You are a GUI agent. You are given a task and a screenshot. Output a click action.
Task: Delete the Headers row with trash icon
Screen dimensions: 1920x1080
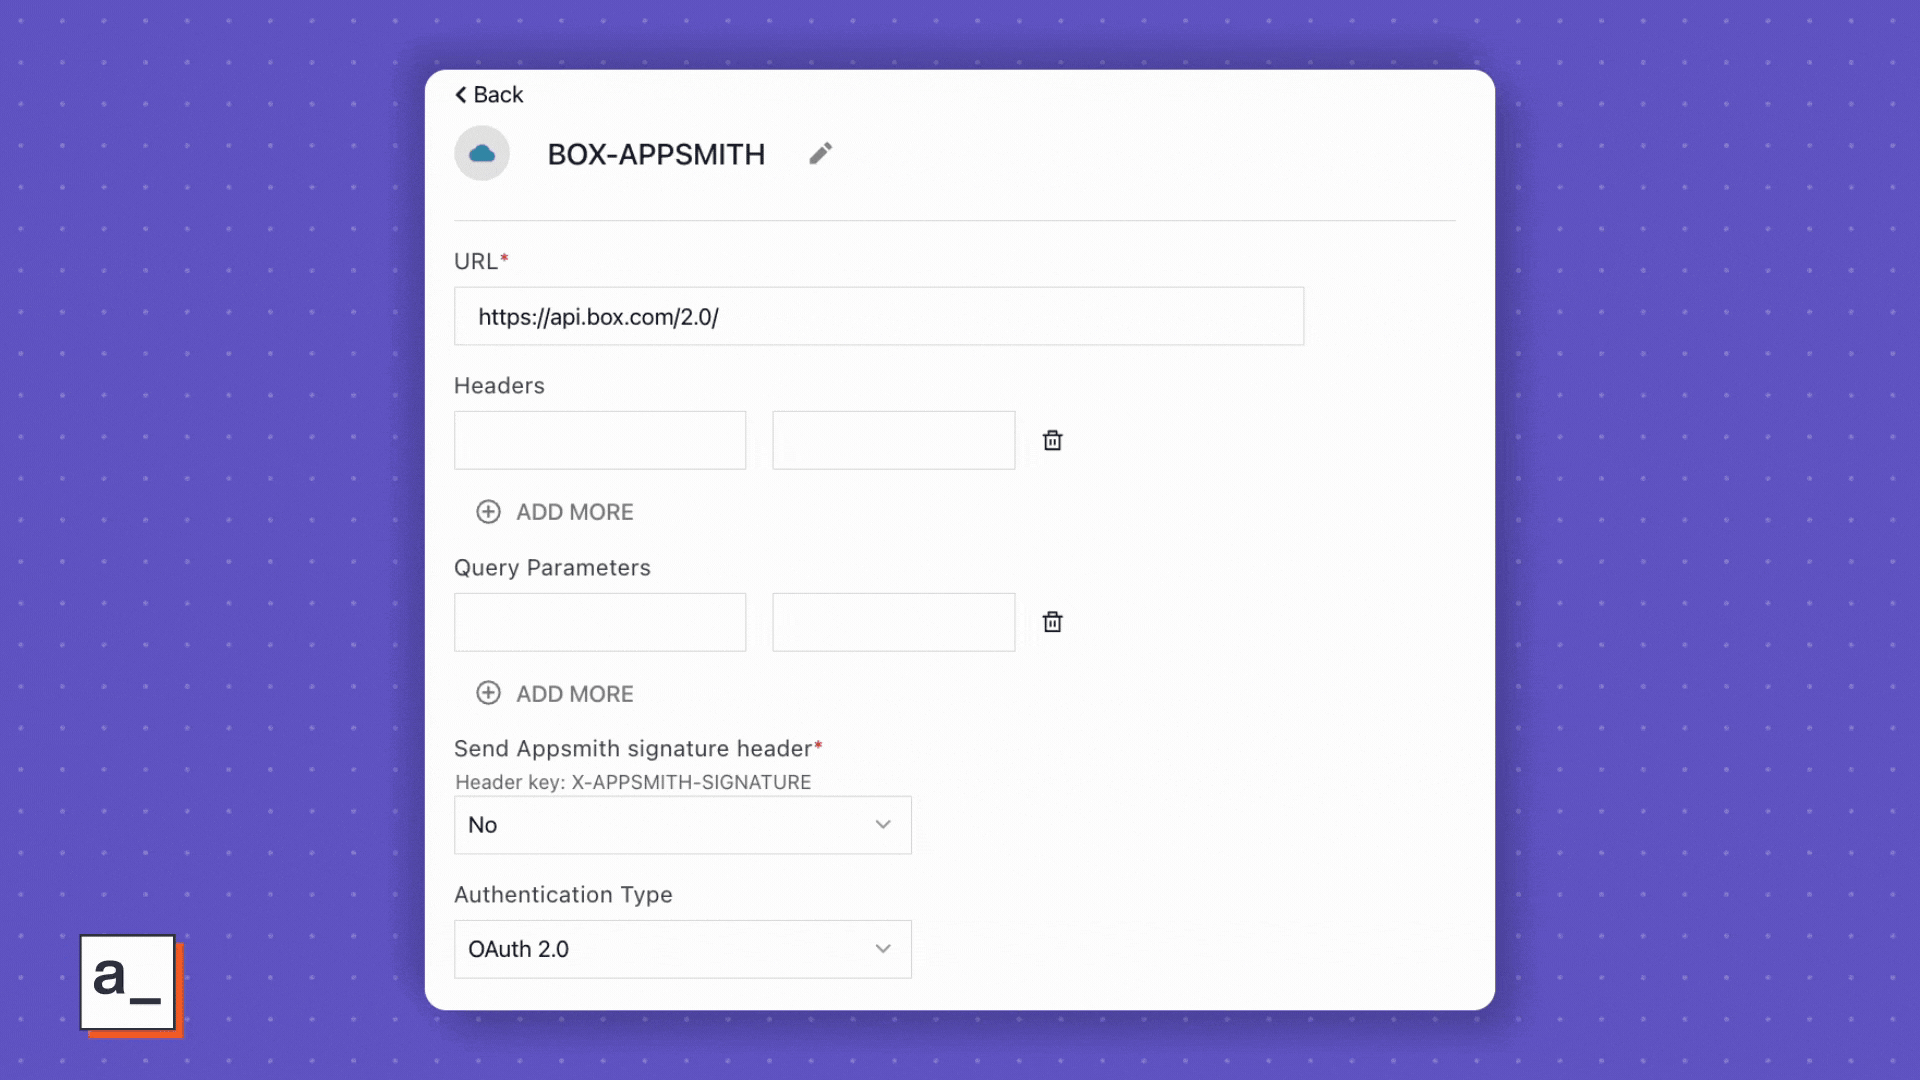pos(1052,440)
